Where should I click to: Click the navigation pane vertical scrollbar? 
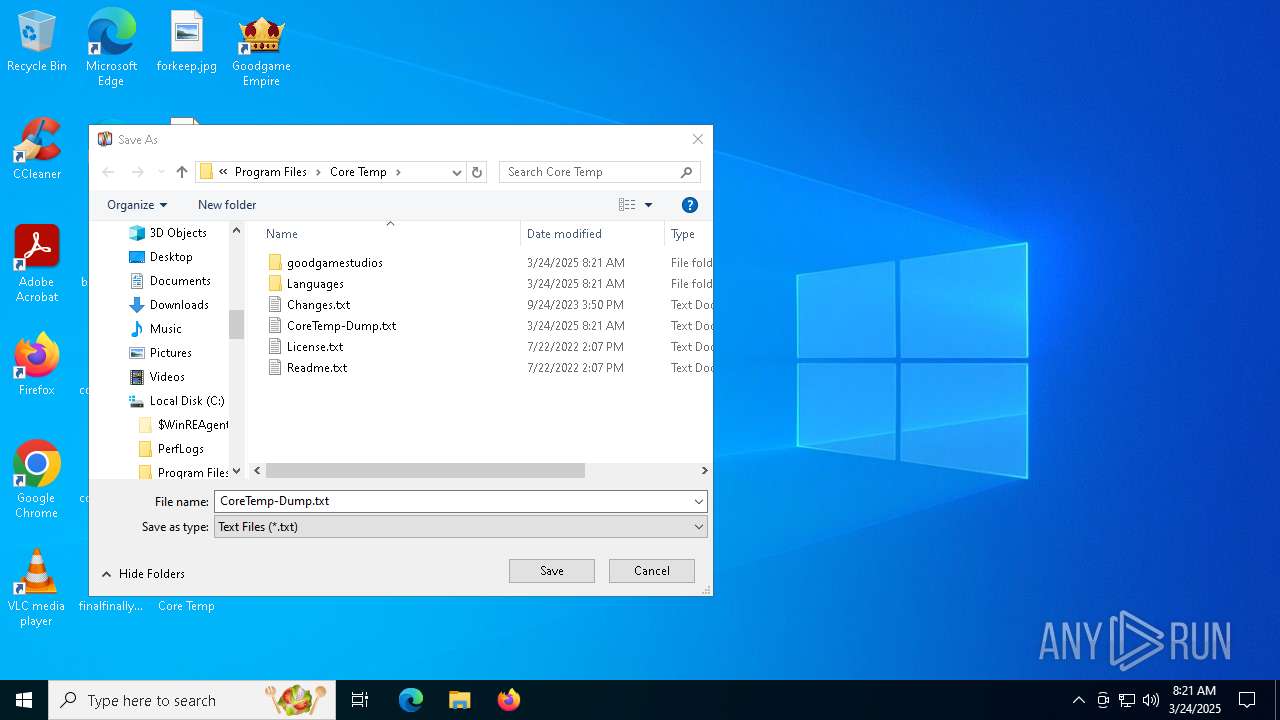236,324
